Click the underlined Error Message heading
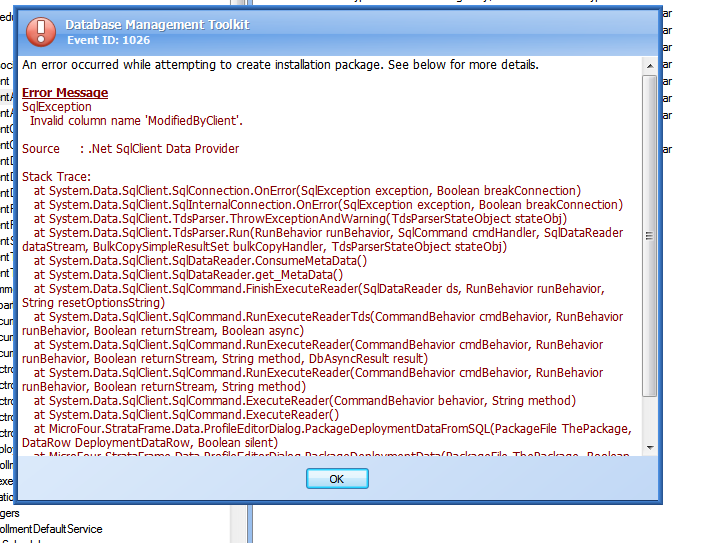 pyautogui.click(x=65, y=93)
